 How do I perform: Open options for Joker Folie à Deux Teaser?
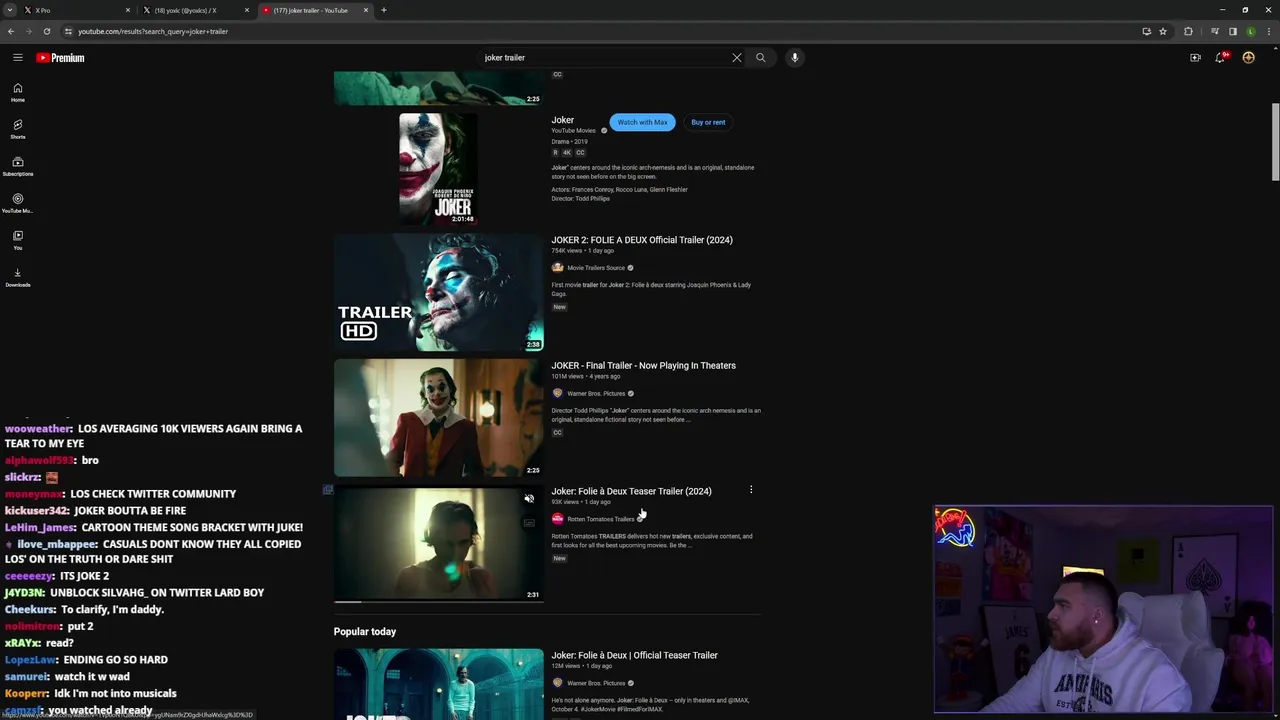click(x=751, y=490)
